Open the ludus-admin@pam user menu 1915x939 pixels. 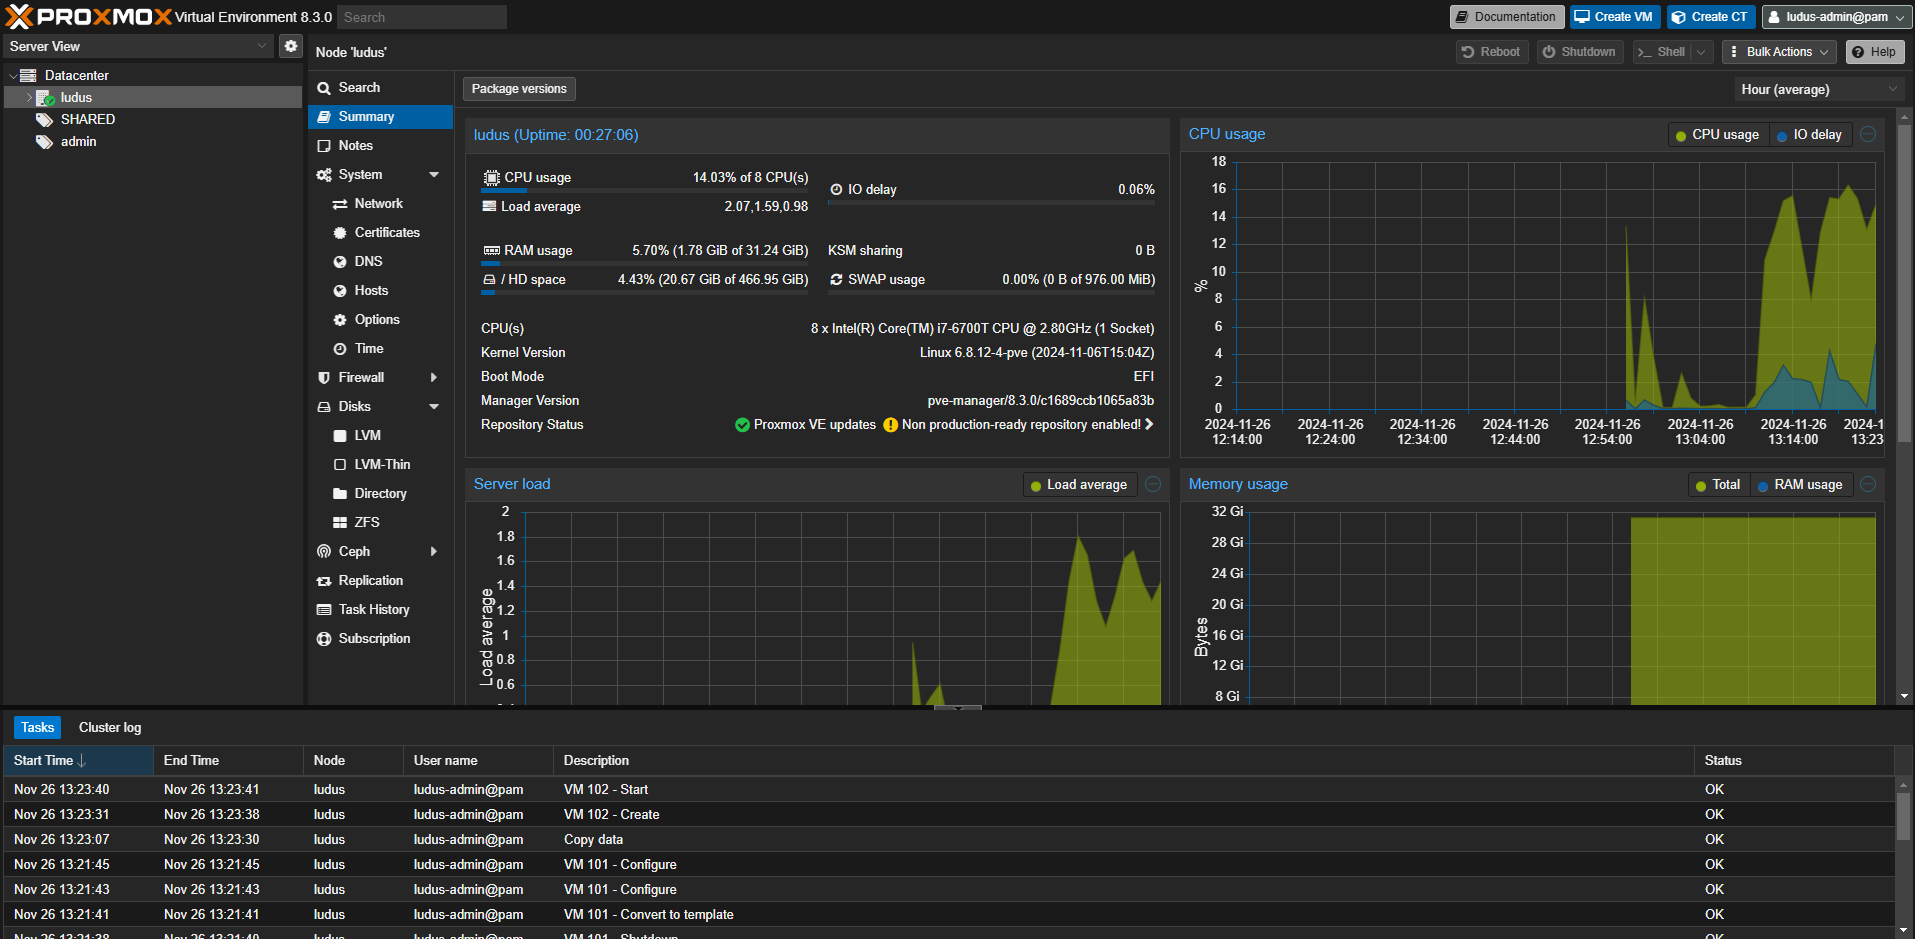click(1836, 17)
